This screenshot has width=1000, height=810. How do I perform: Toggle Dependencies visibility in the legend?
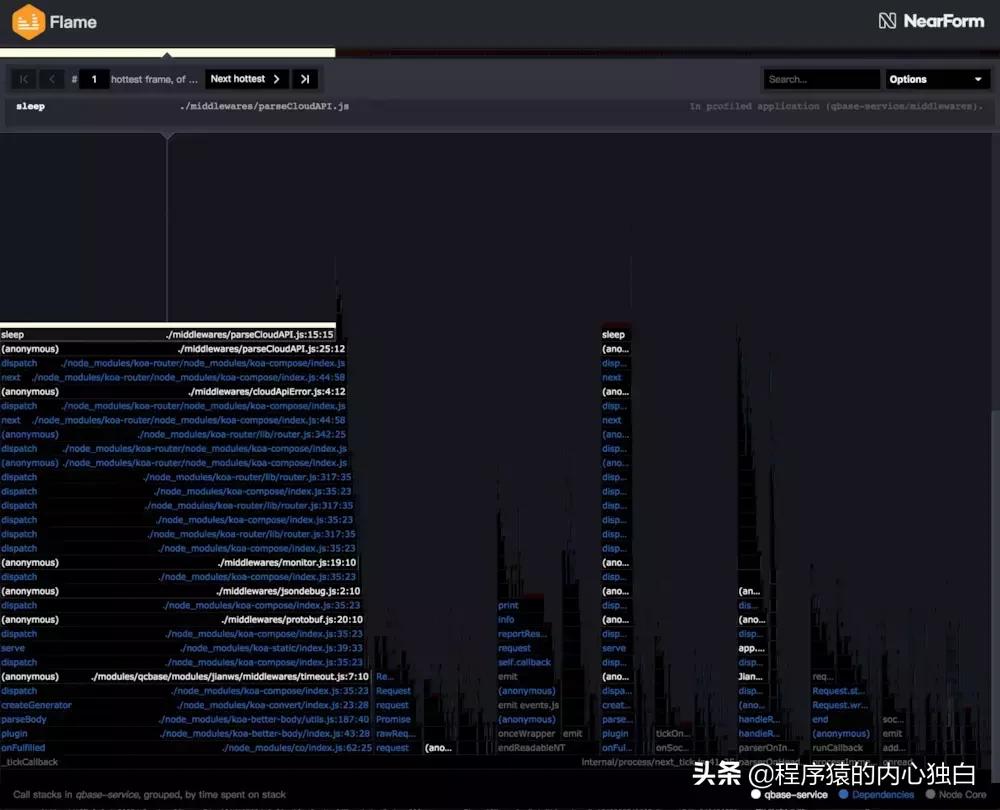[876, 794]
